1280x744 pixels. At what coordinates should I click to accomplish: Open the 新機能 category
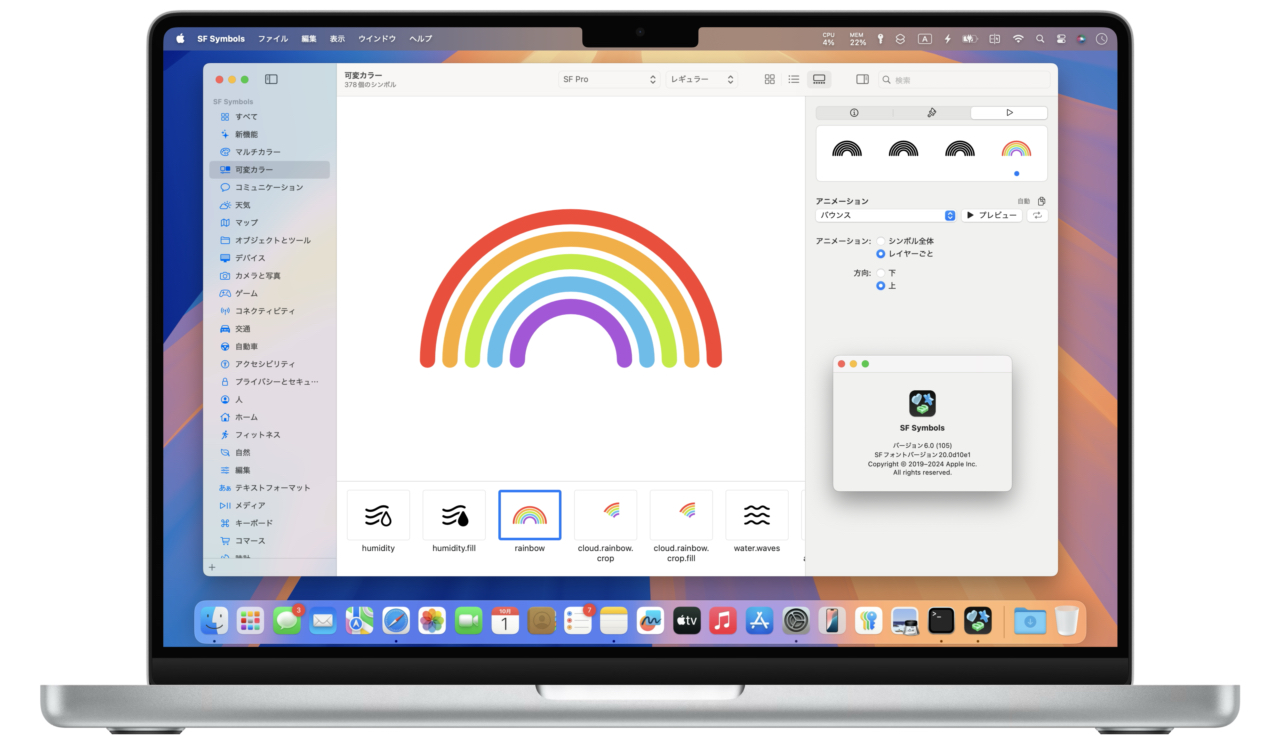click(x=269, y=134)
